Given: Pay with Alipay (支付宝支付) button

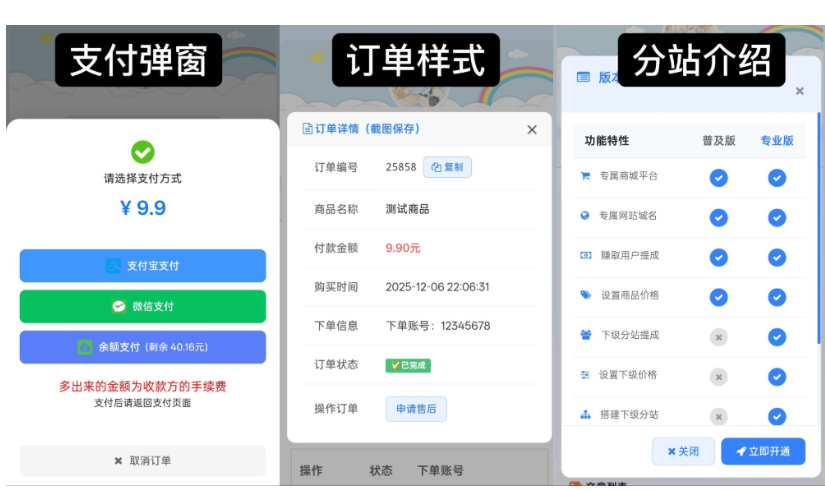Looking at the screenshot, I should point(143,266).
